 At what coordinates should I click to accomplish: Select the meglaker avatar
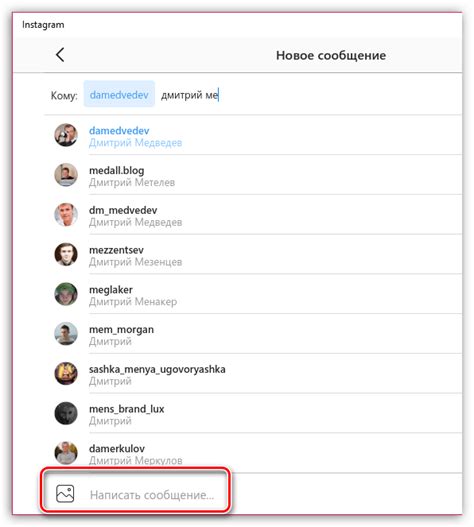[x=66, y=294]
